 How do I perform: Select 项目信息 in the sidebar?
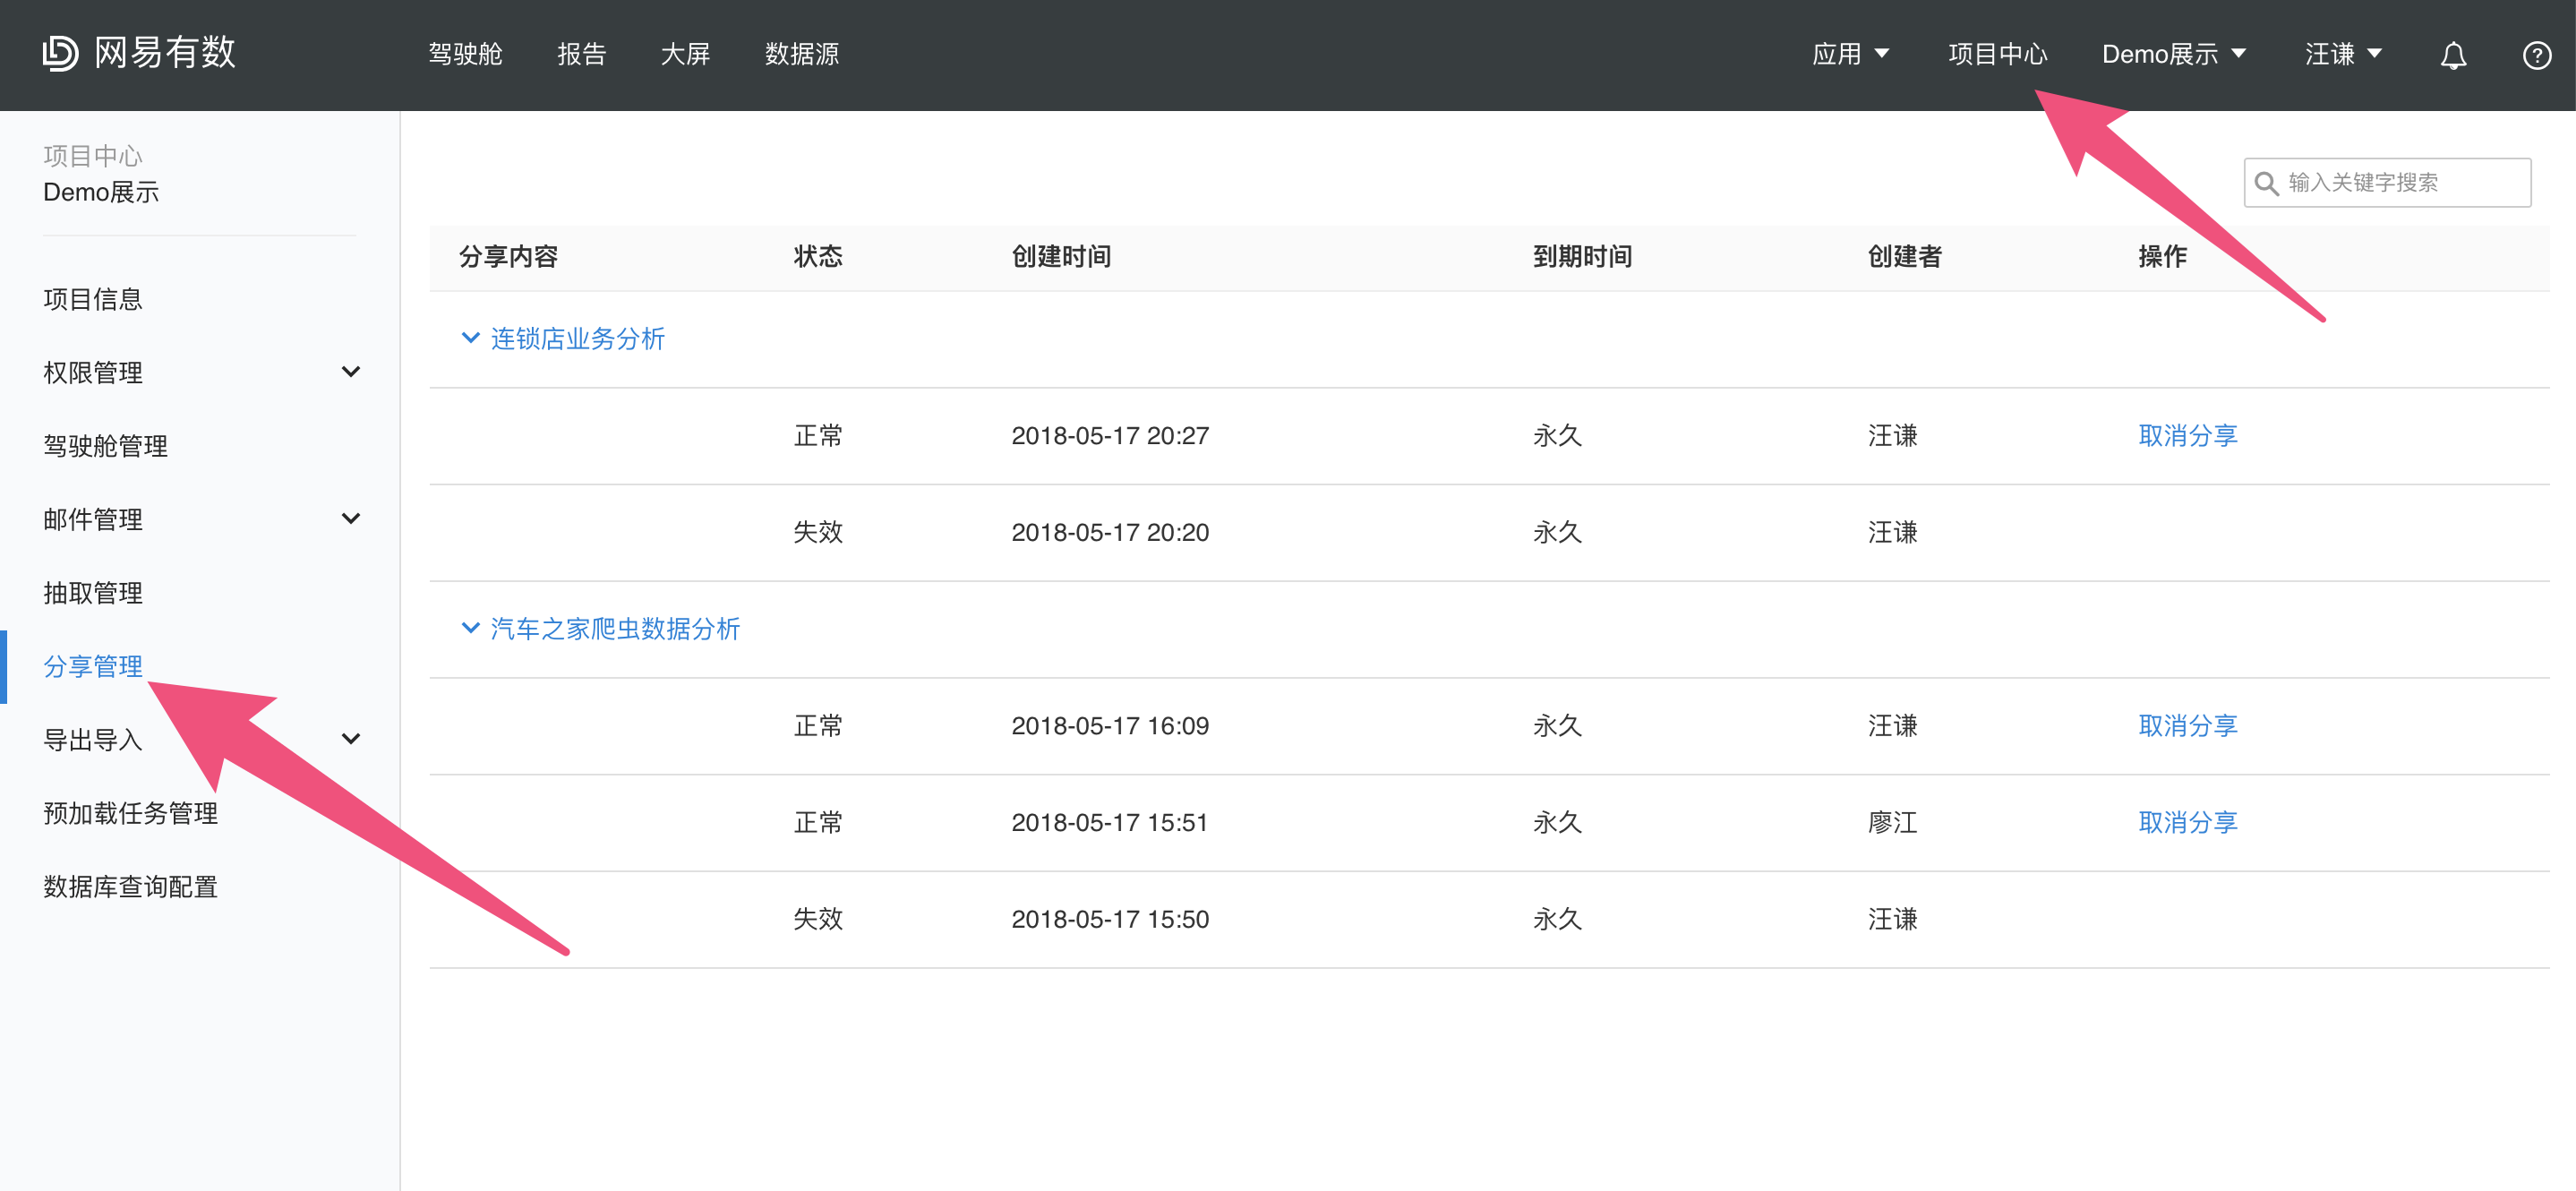click(x=93, y=299)
